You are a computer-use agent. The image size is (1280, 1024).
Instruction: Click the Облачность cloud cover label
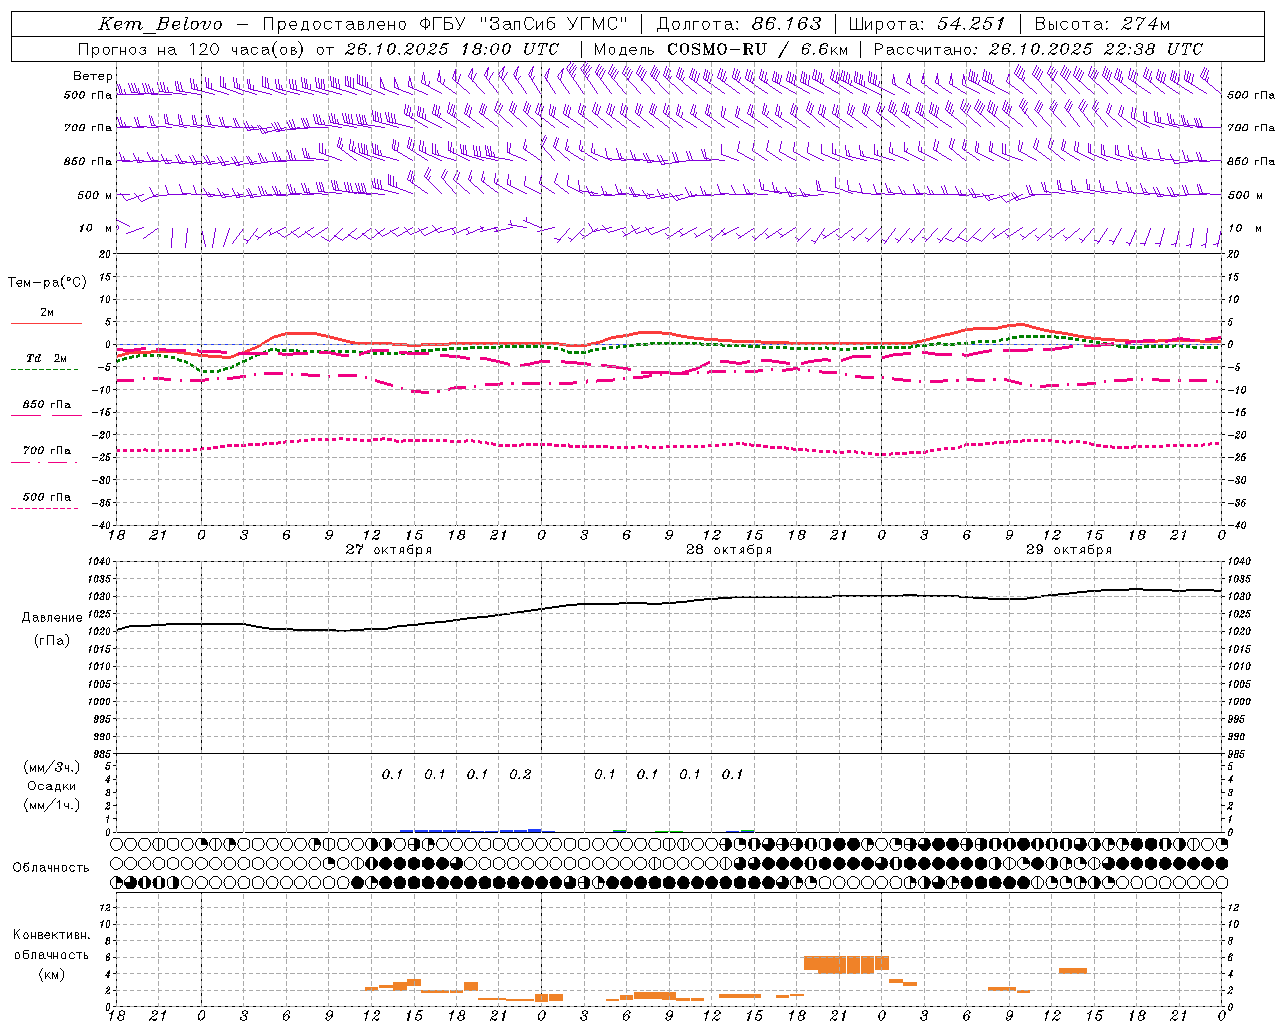point(51,867)
